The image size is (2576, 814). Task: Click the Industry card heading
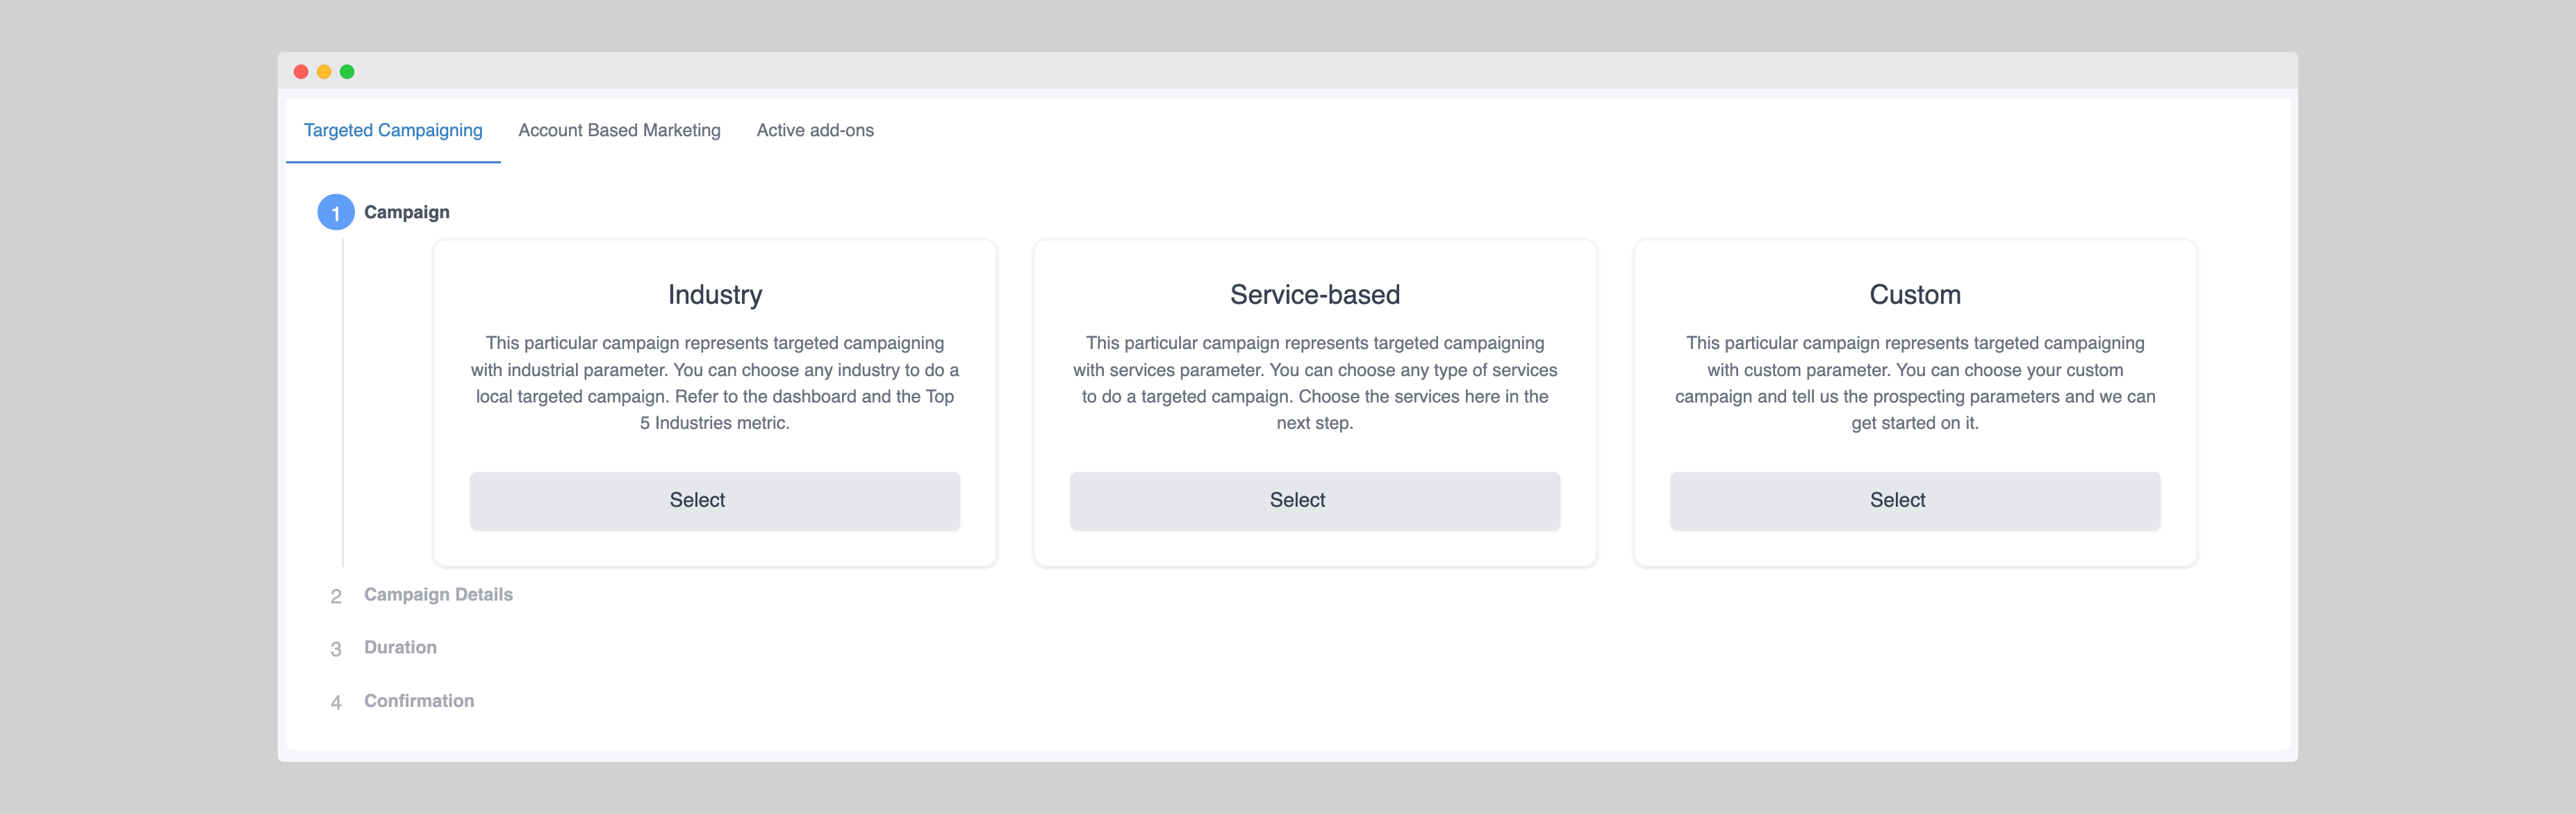tap(715, 295)
